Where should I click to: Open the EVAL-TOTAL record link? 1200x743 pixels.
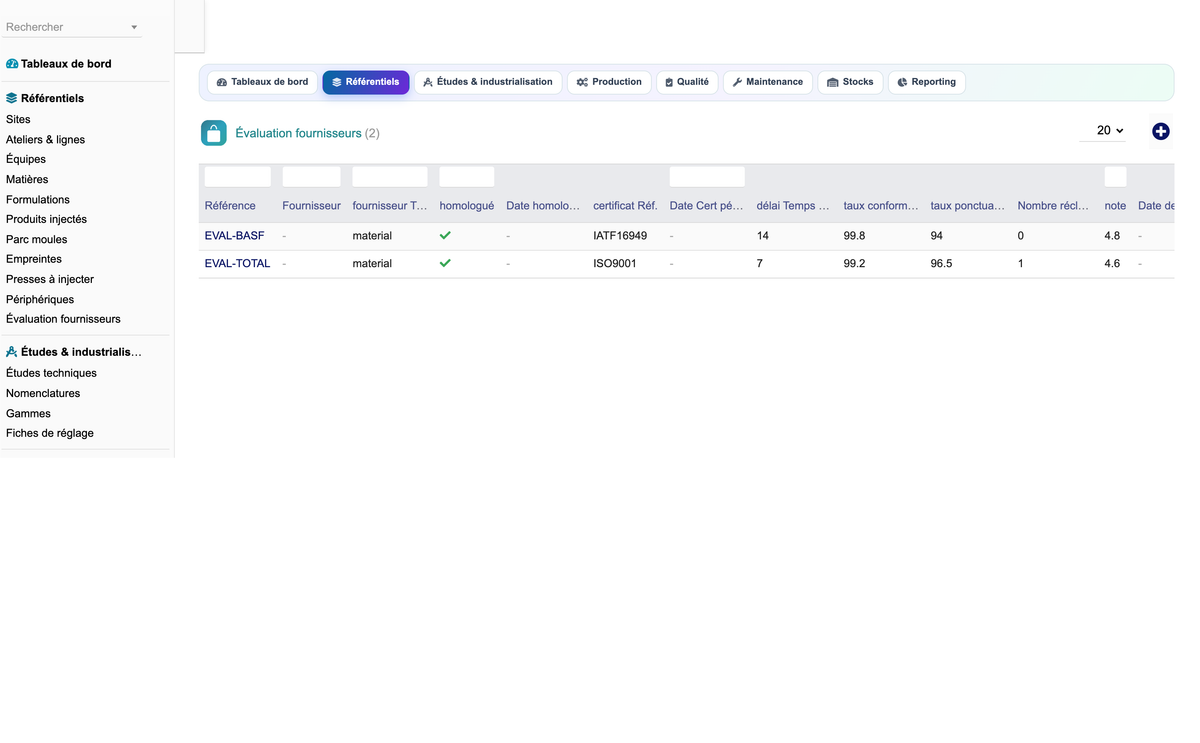(x=237, y=264)
